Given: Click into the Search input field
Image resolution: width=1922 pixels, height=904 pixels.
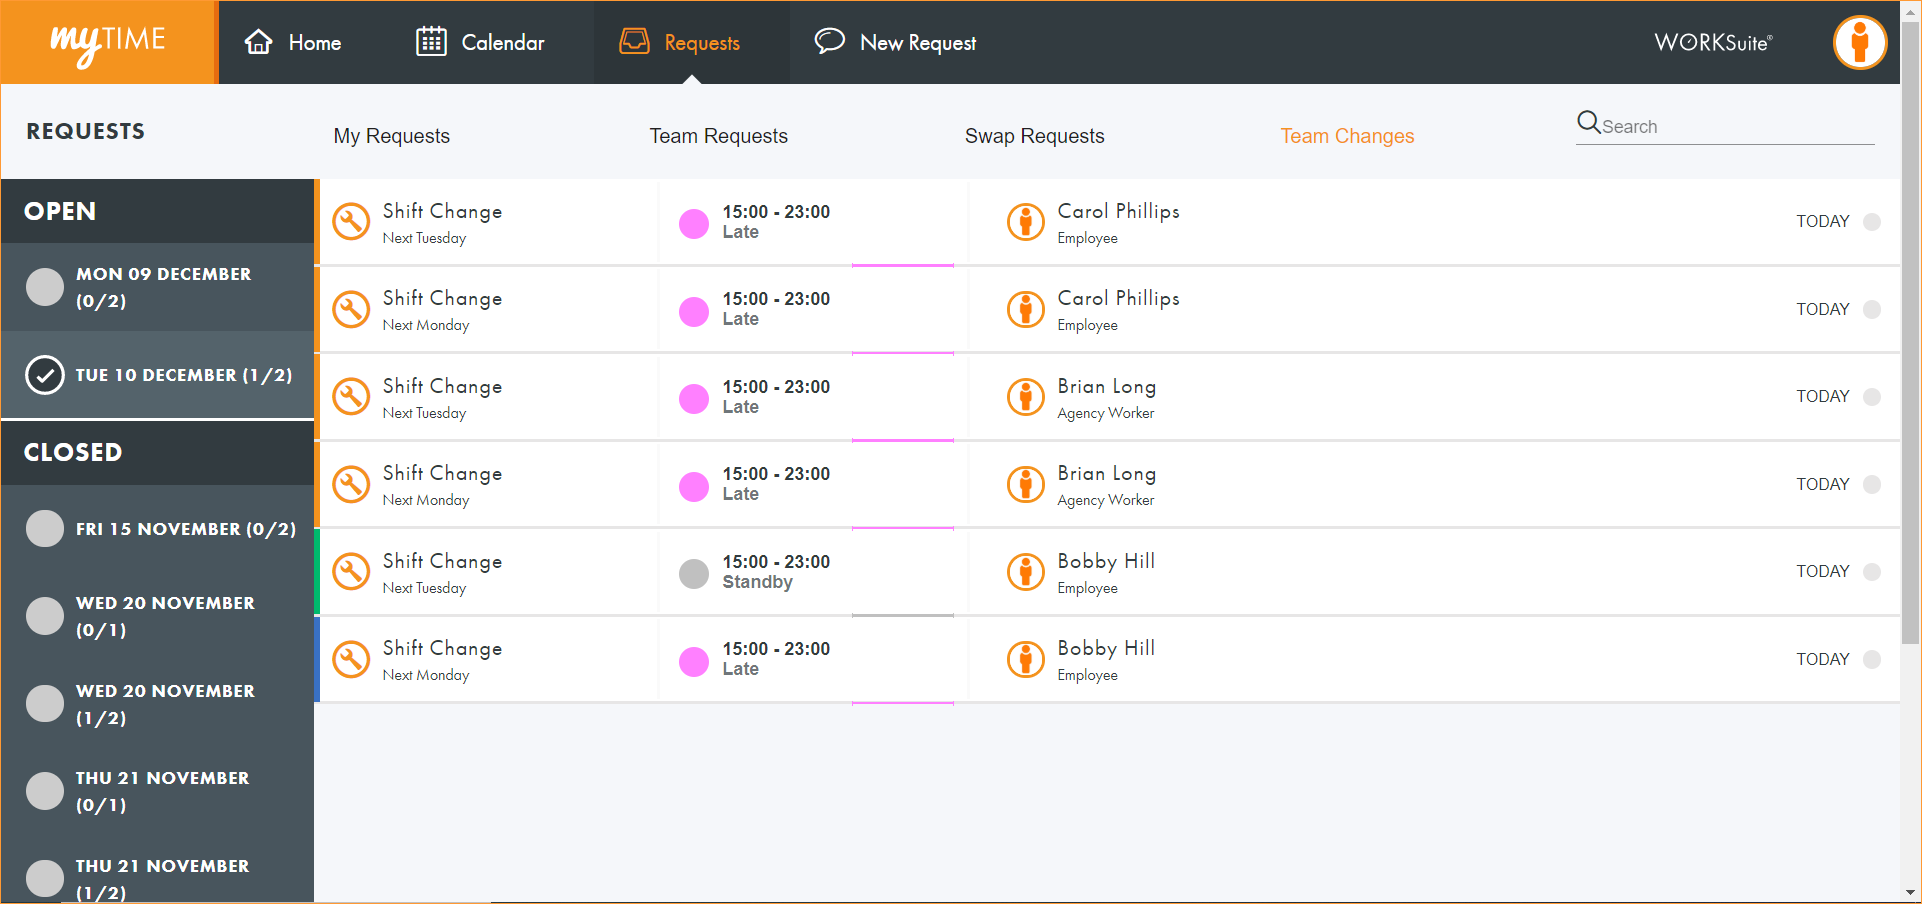Looking at the screenshot, I should pyautogui.click(x=1735, y=127).
